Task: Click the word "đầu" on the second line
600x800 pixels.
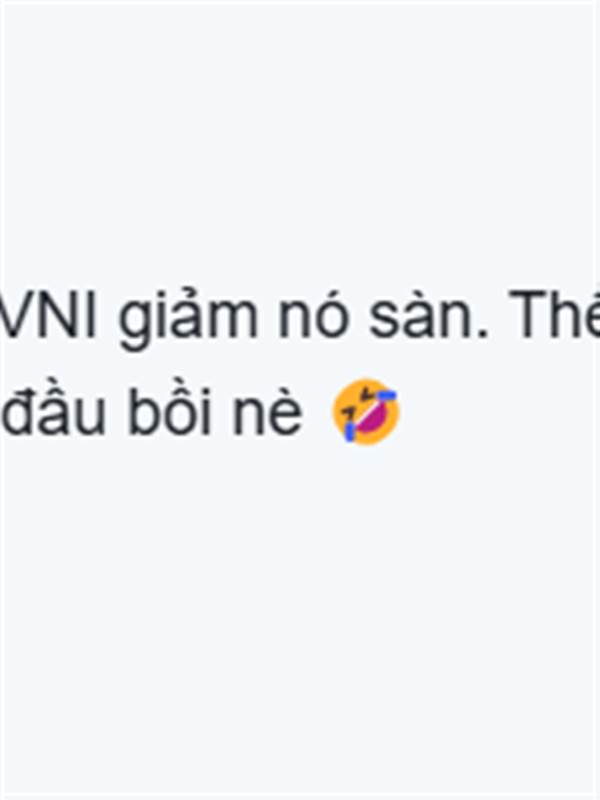Action: (53, 408)
